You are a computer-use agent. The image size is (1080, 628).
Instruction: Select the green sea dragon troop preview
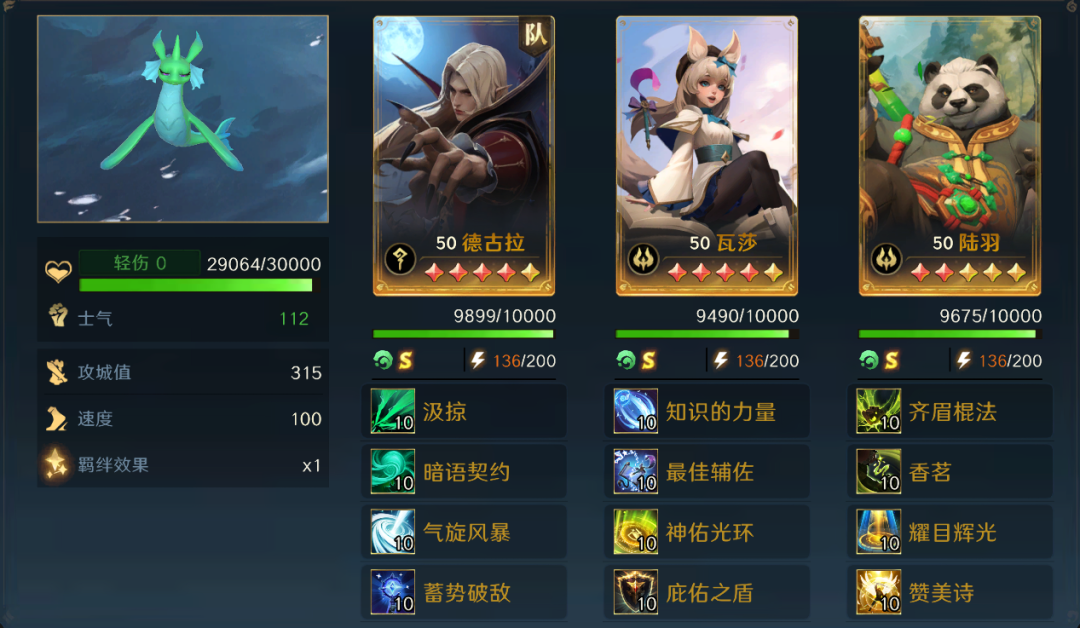pos(183,119)
